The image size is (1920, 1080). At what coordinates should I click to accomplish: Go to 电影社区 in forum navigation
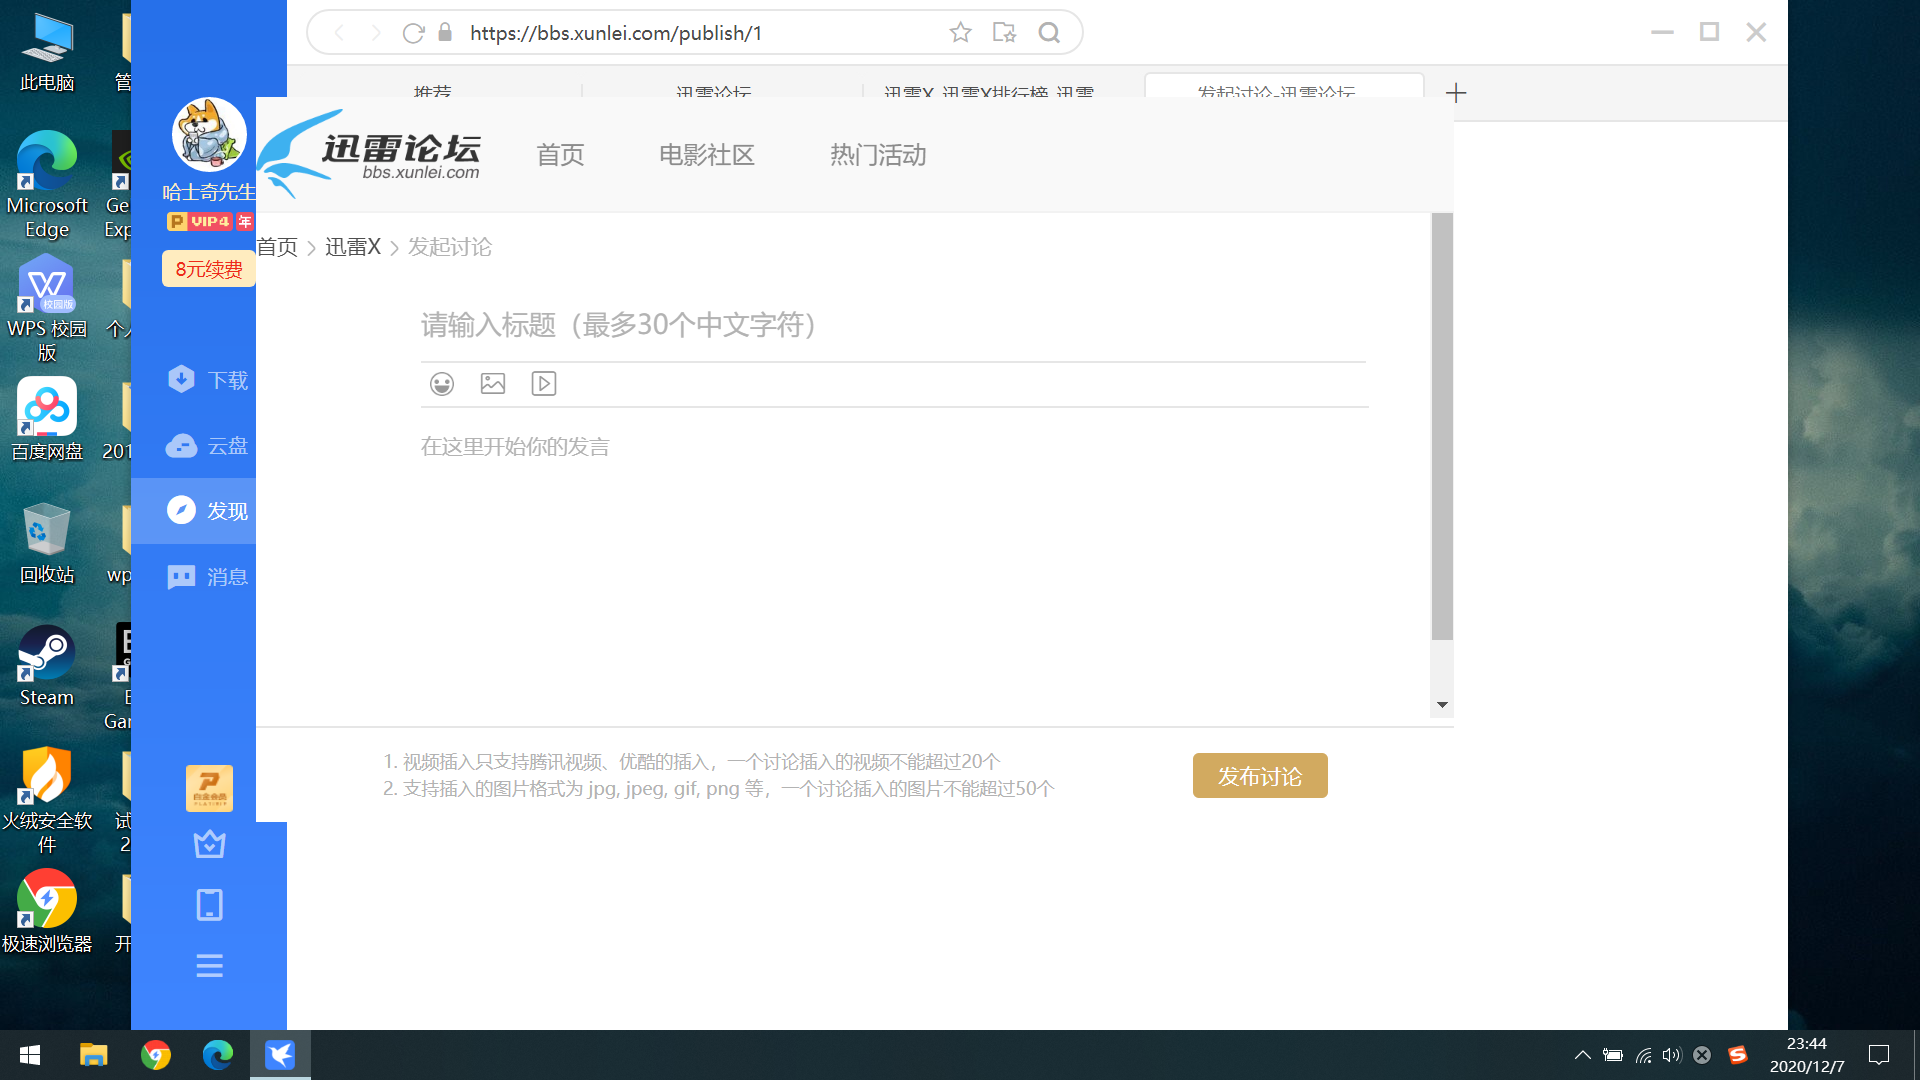[706, 155]
